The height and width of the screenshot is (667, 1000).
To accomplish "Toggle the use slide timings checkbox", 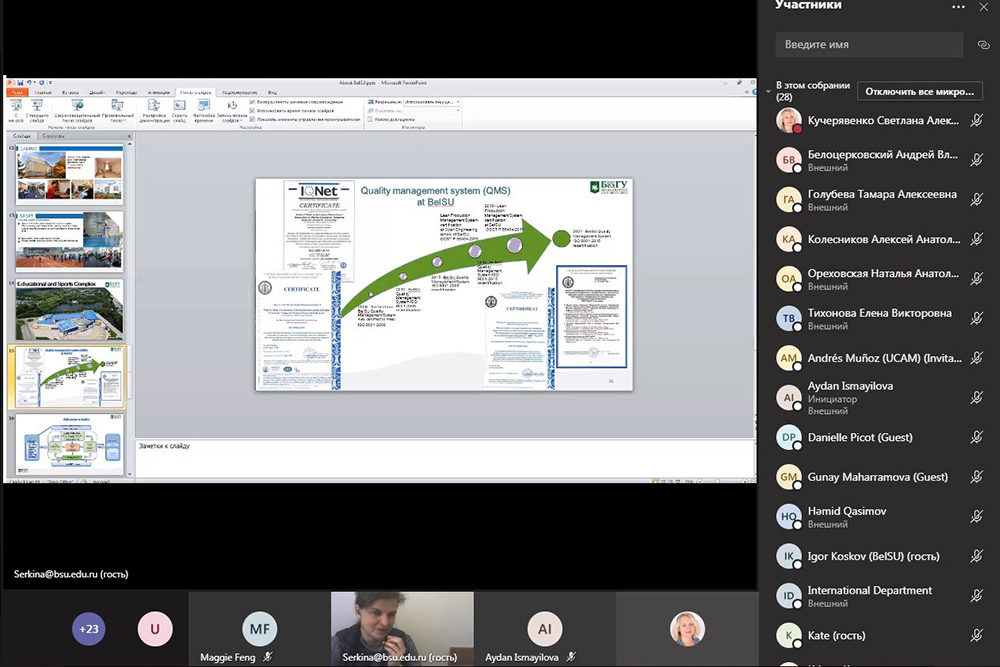I will [251, 110].
